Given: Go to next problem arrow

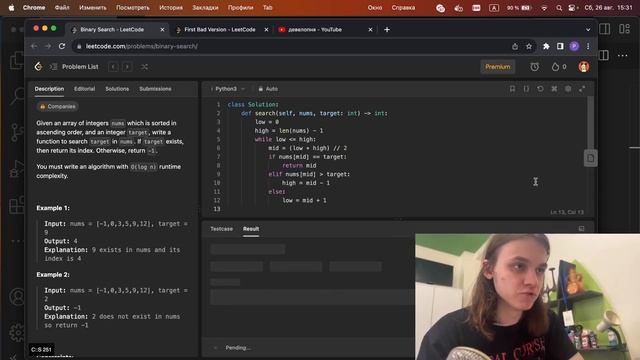Looking at the screenshot, I should (127, 67).
